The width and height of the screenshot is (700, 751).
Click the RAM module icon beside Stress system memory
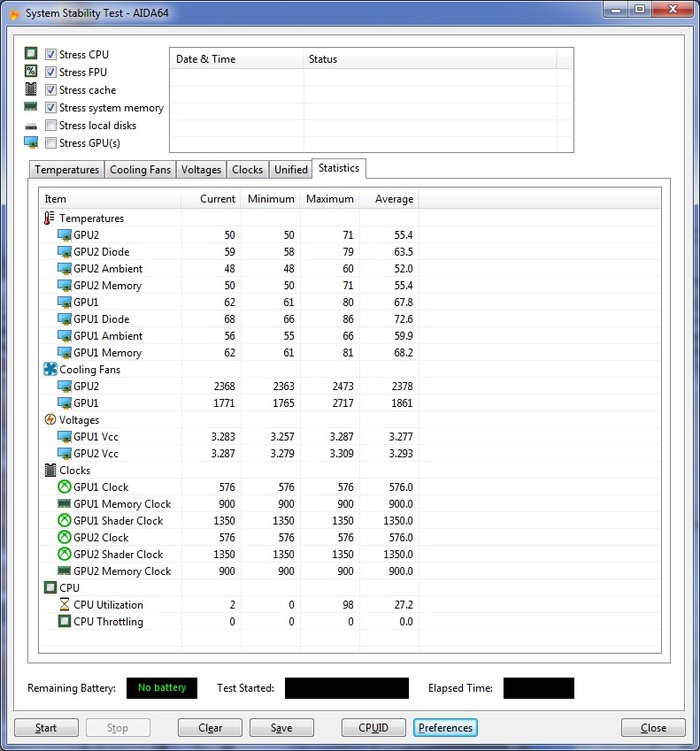pyautogui.click(x=31, y=106)
